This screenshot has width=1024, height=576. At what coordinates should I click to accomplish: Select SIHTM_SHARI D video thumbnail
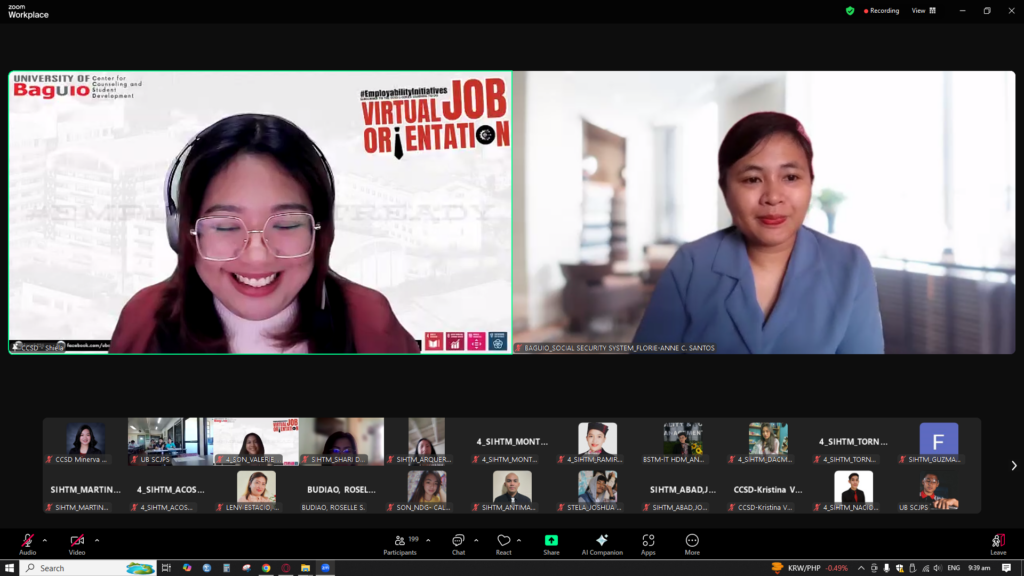(x=342, y=442)
